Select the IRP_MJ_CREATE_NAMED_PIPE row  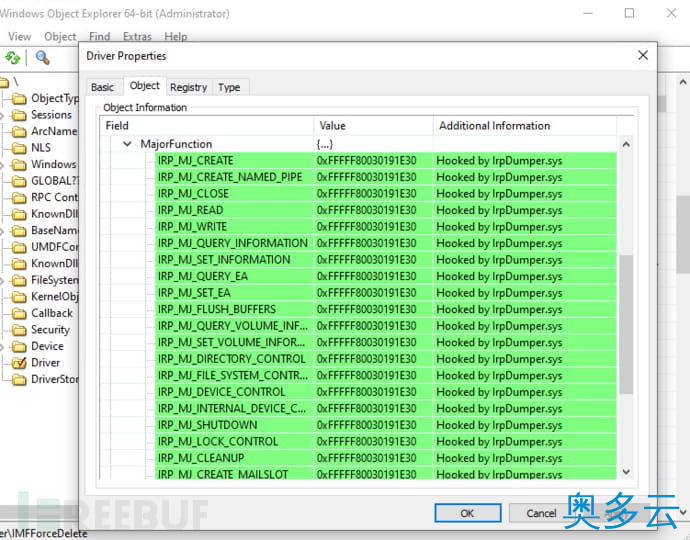[385, 177]
